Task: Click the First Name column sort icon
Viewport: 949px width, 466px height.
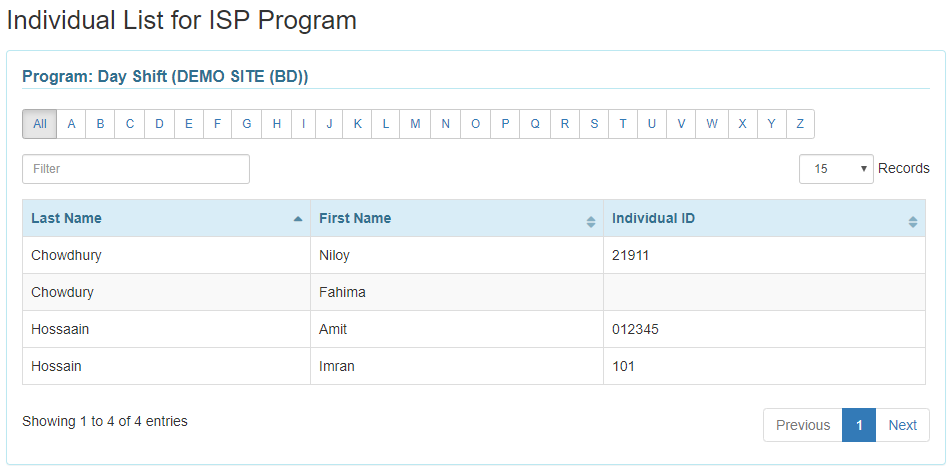Action: 591,222
